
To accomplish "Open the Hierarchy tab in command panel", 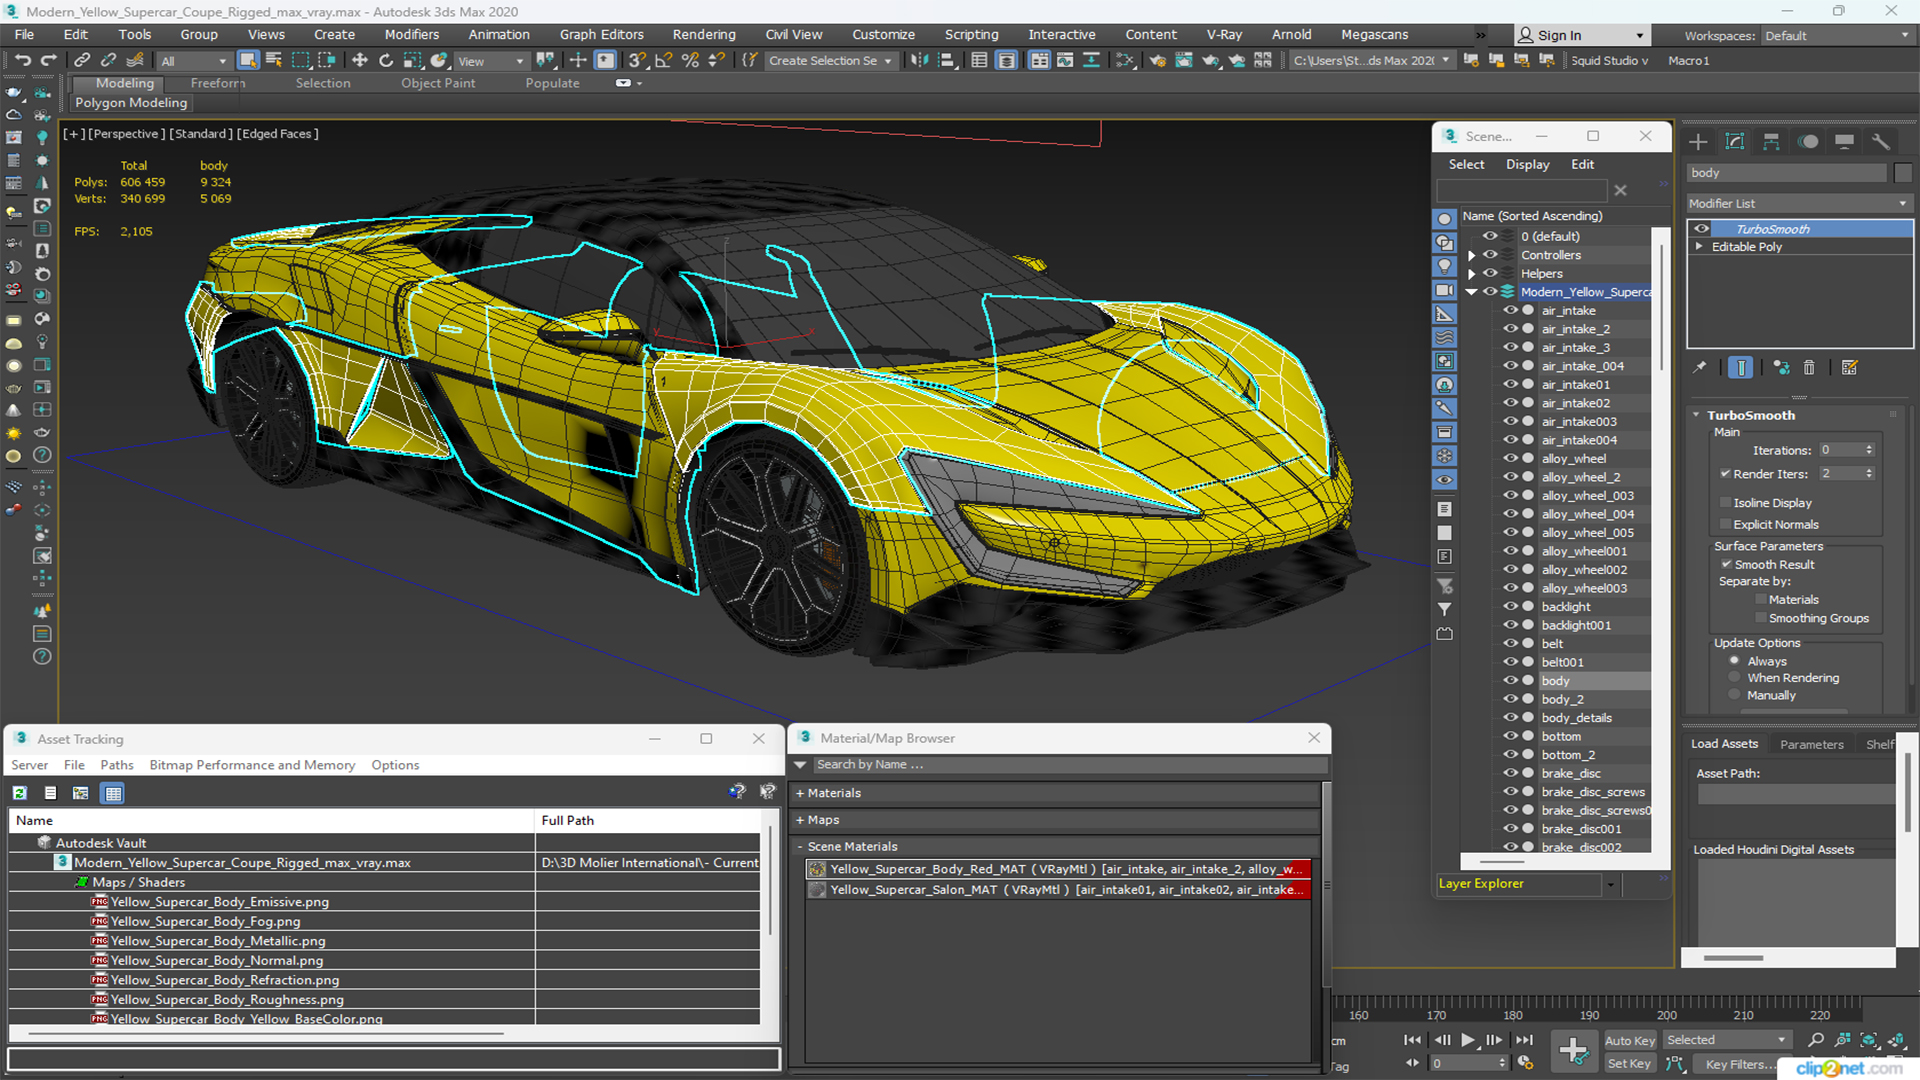I will click(1771, 142).
